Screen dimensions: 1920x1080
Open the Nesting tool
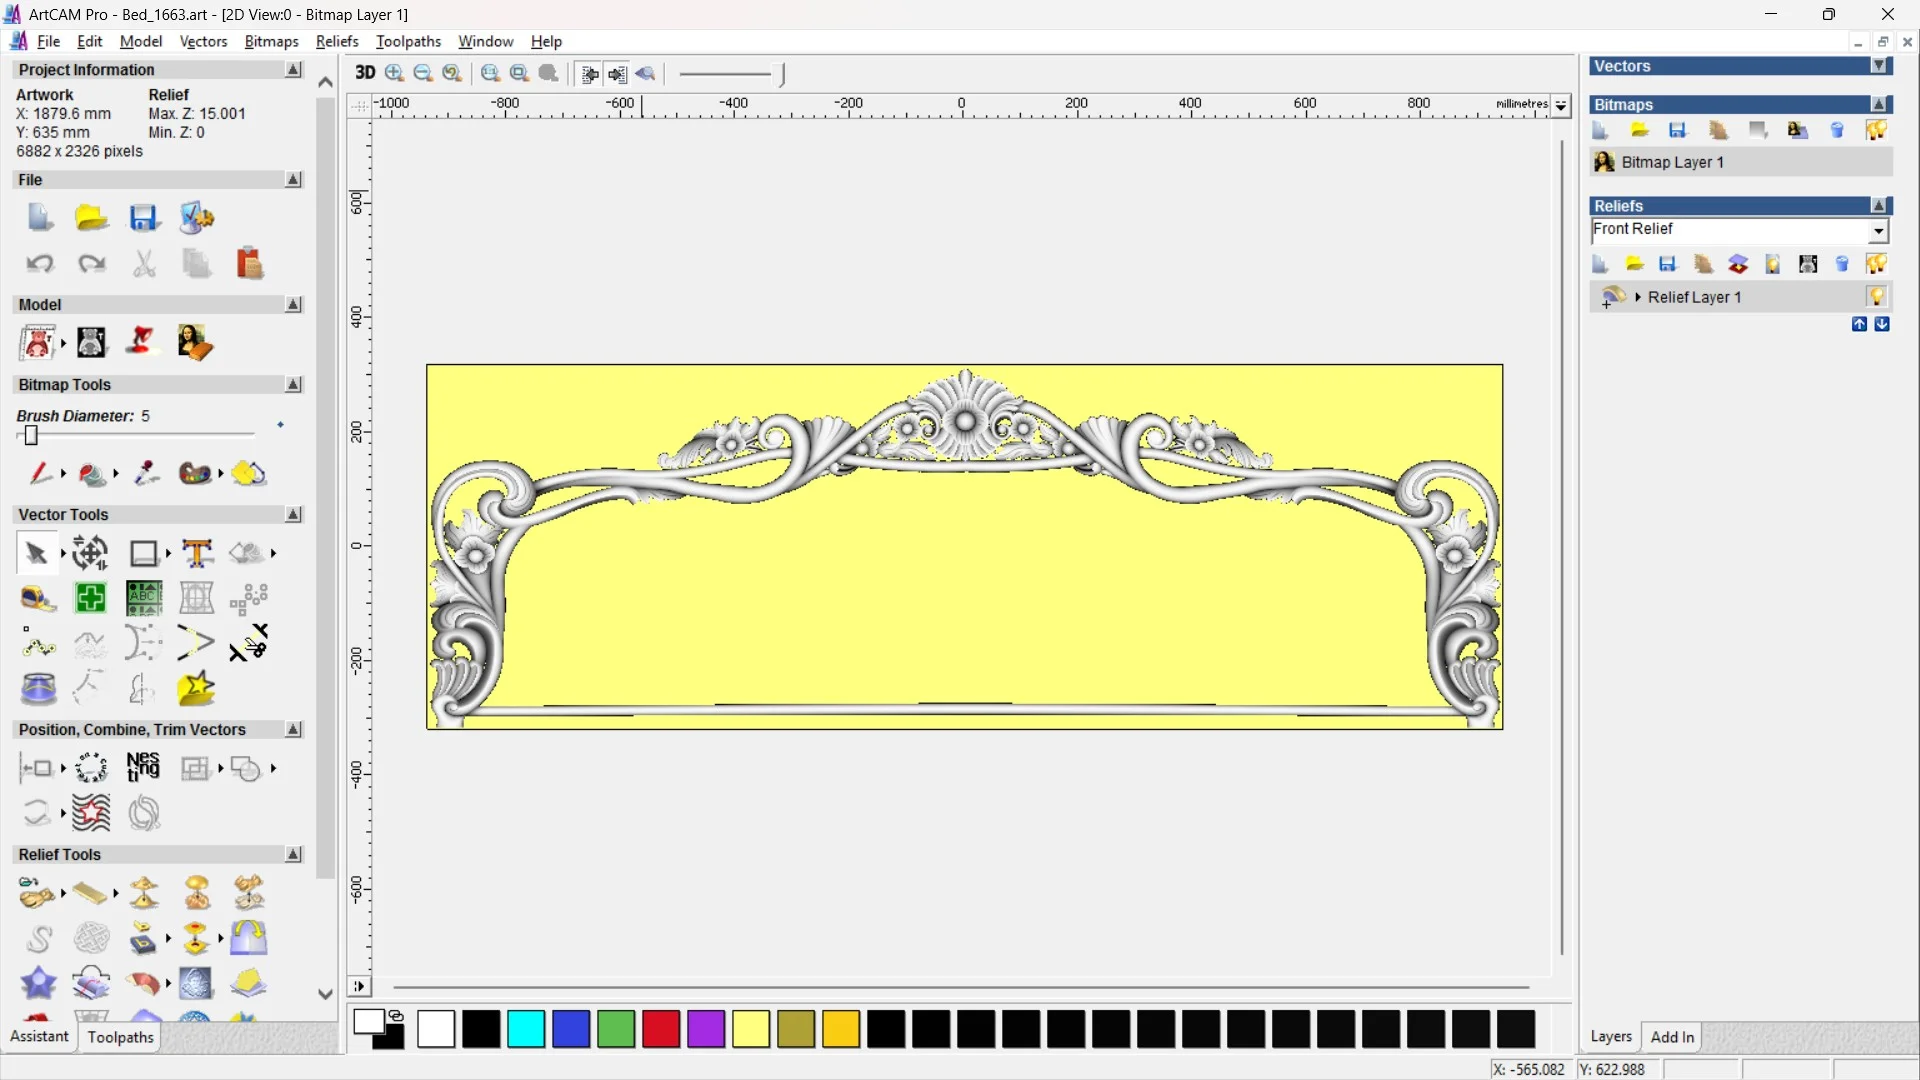(143, 767)
